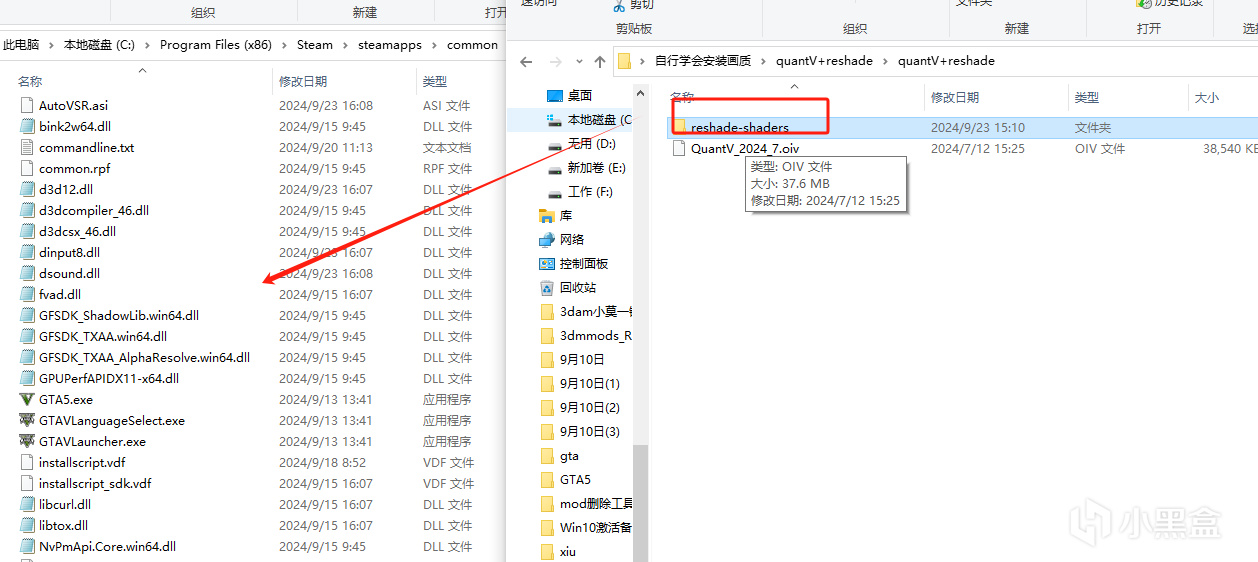Select 工作 (F:) drive icon
This screenshot has width=1258, height=562.
click(x=555, y=193)
